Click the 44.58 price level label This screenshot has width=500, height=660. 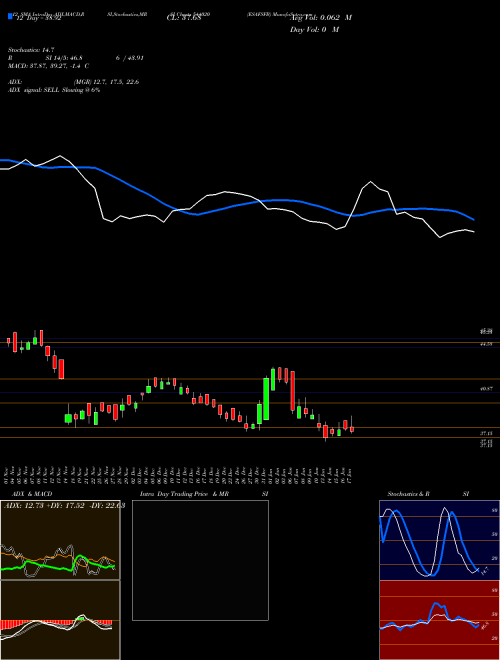tap(486, 344)
